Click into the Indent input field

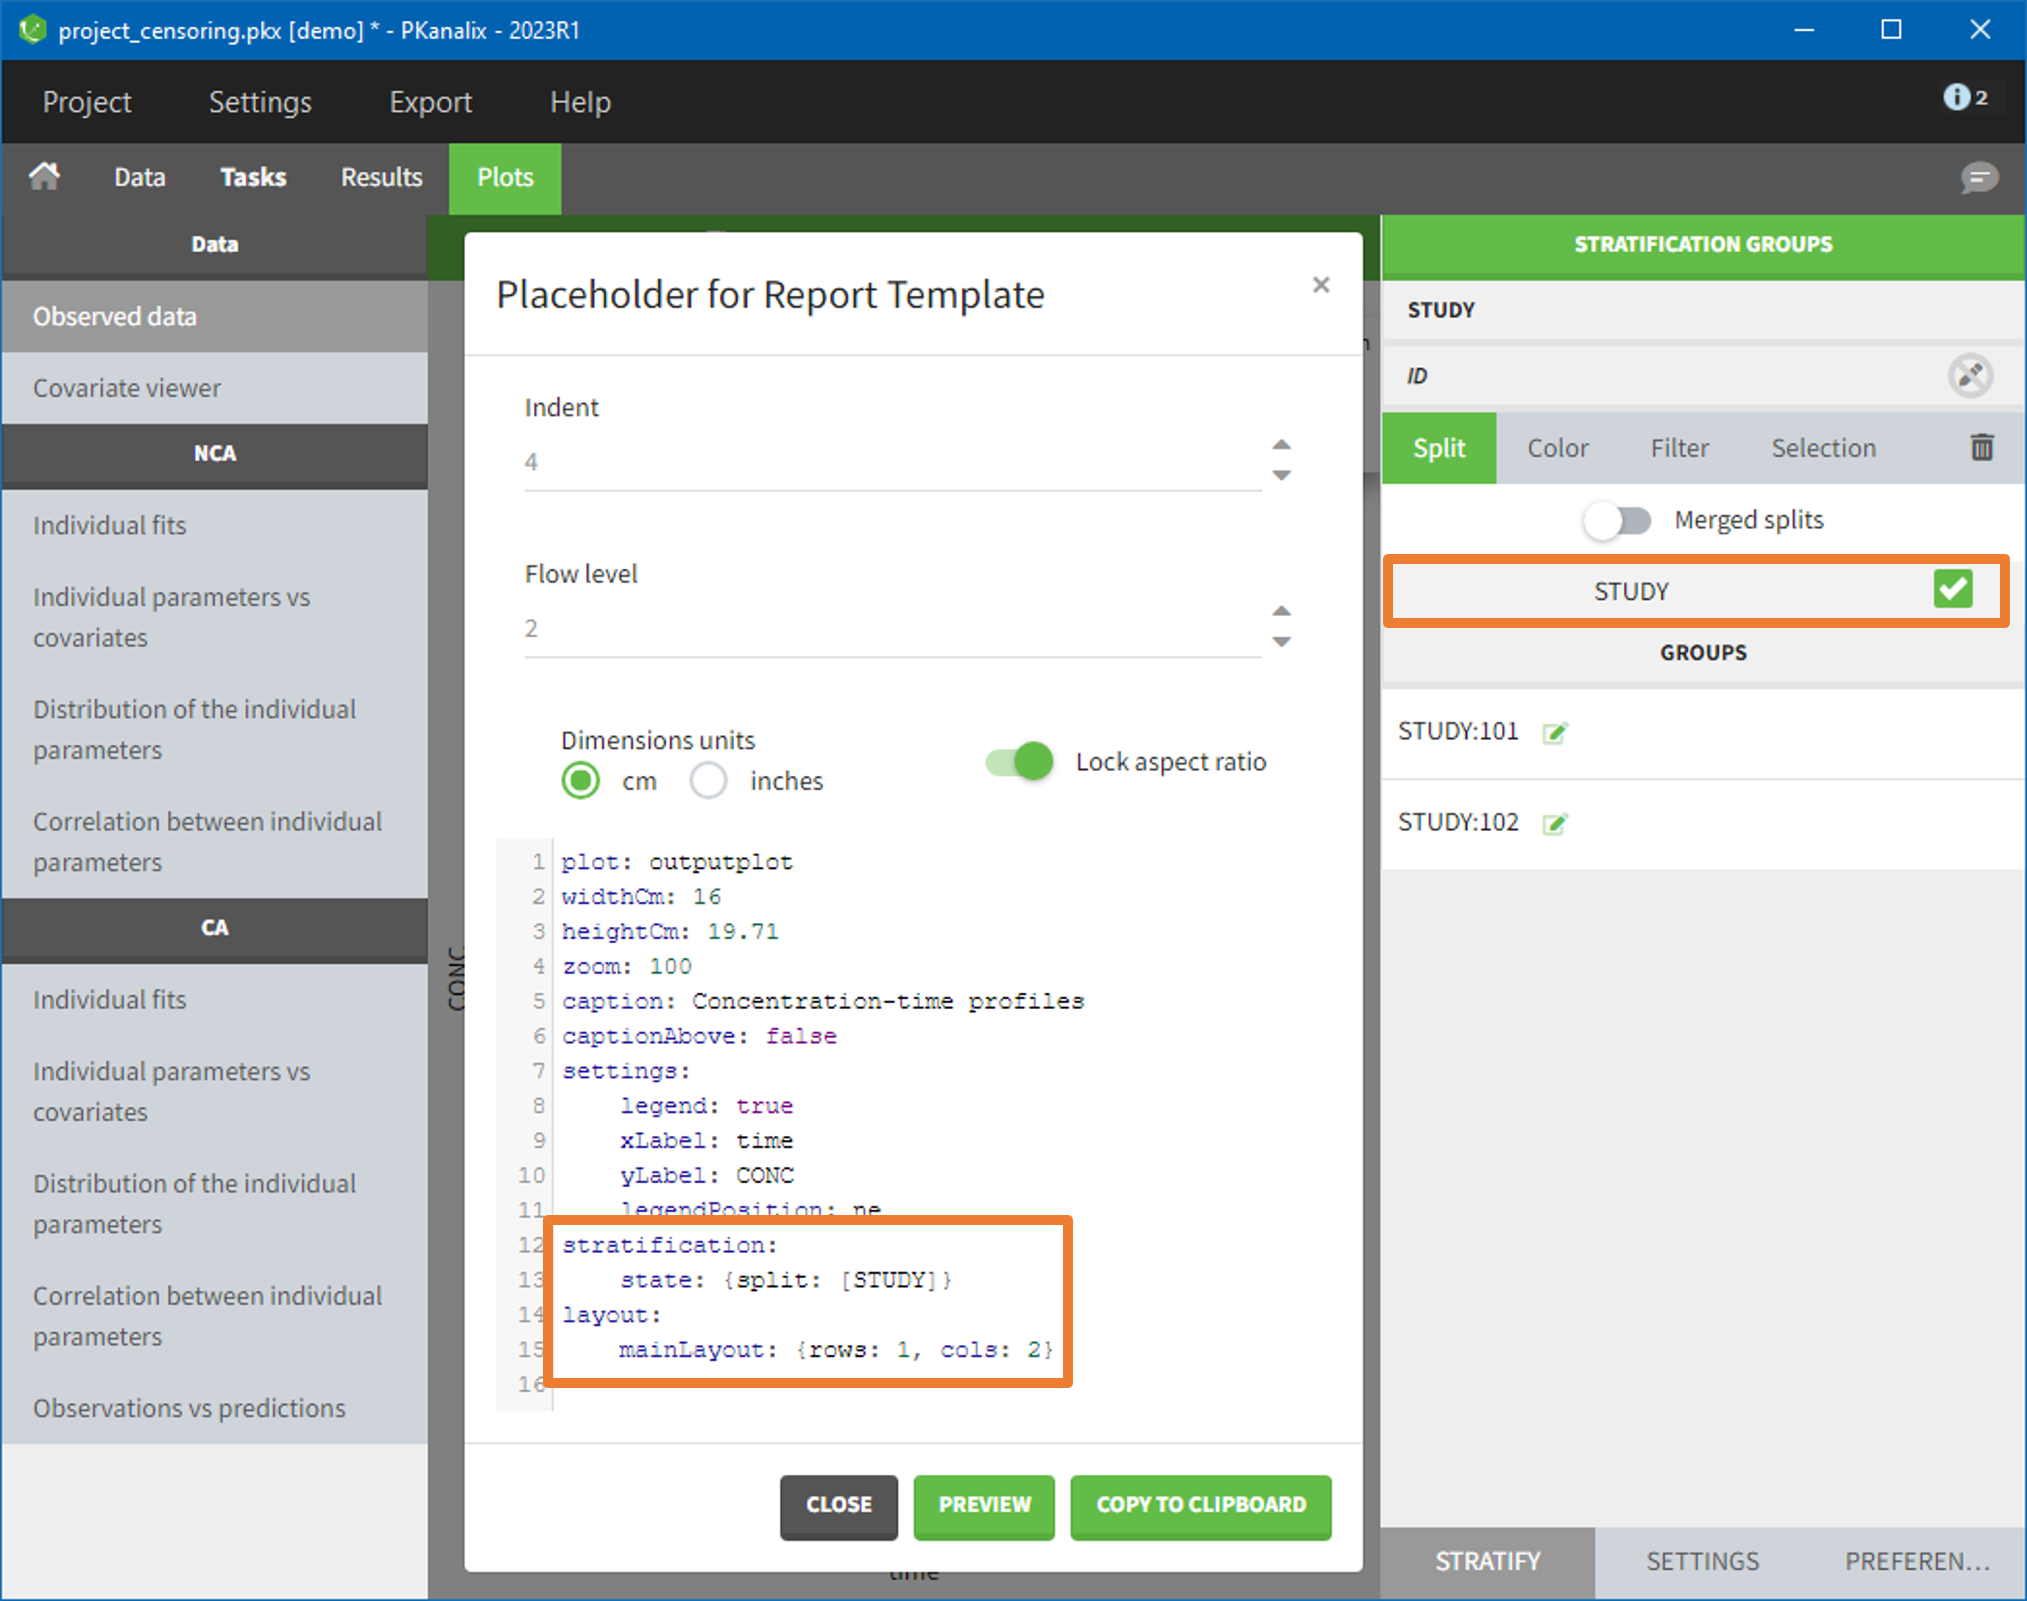[890, 462]
